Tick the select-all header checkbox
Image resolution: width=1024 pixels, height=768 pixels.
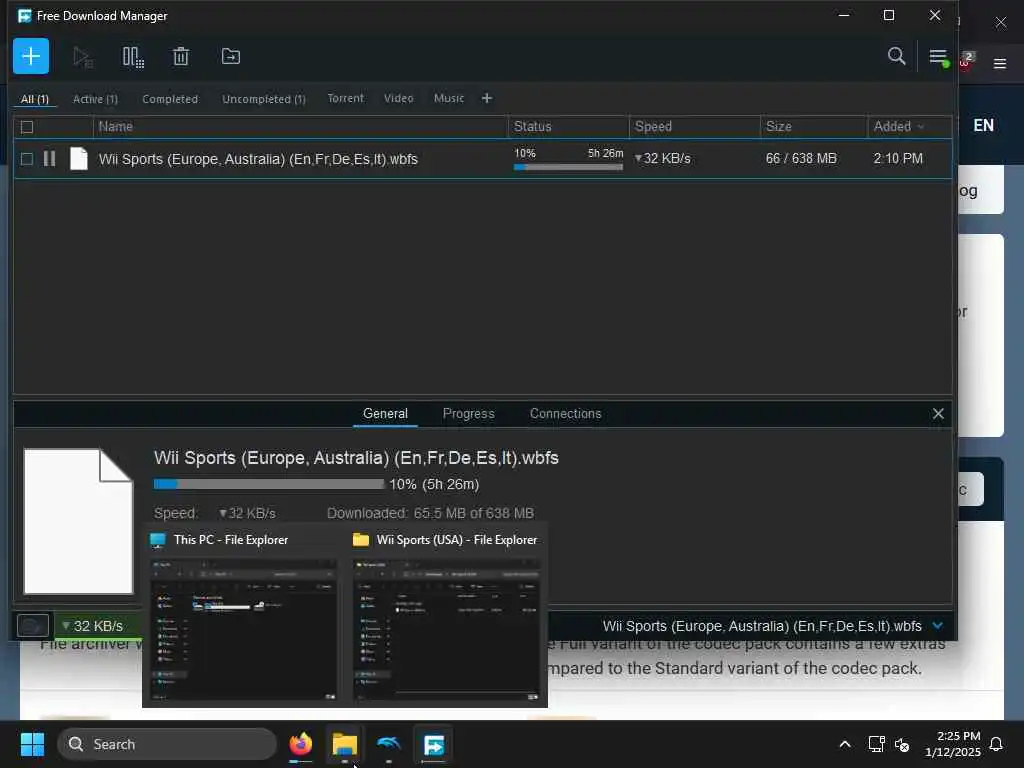[27, 127]
